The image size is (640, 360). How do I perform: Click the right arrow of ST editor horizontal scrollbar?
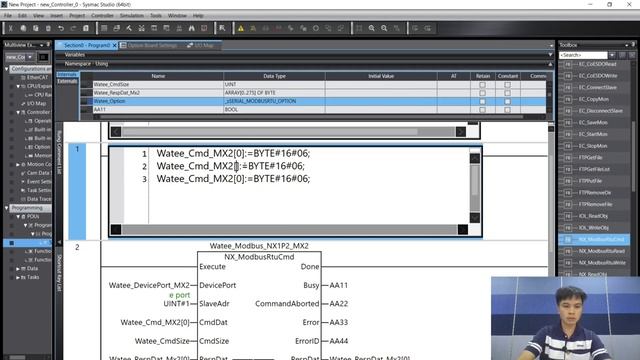pos(462,229)
